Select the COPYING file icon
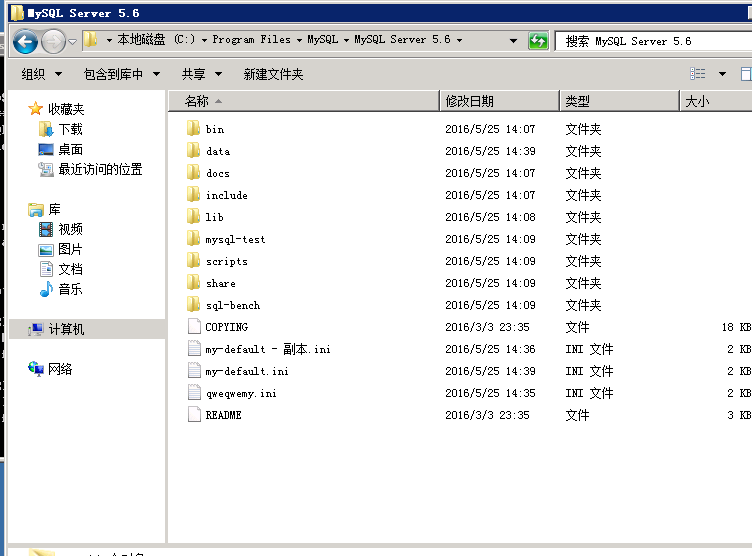Viewport: 752px width, 556px height. coord(194,327)
